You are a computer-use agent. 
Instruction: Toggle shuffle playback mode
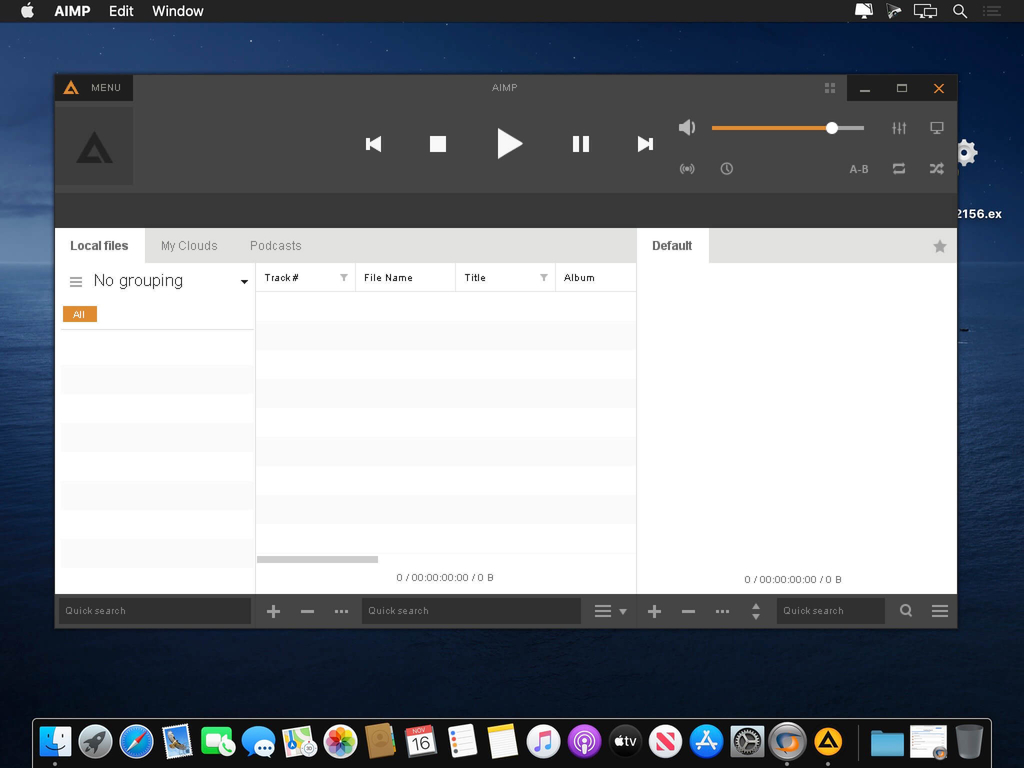(x=937, y=169)
